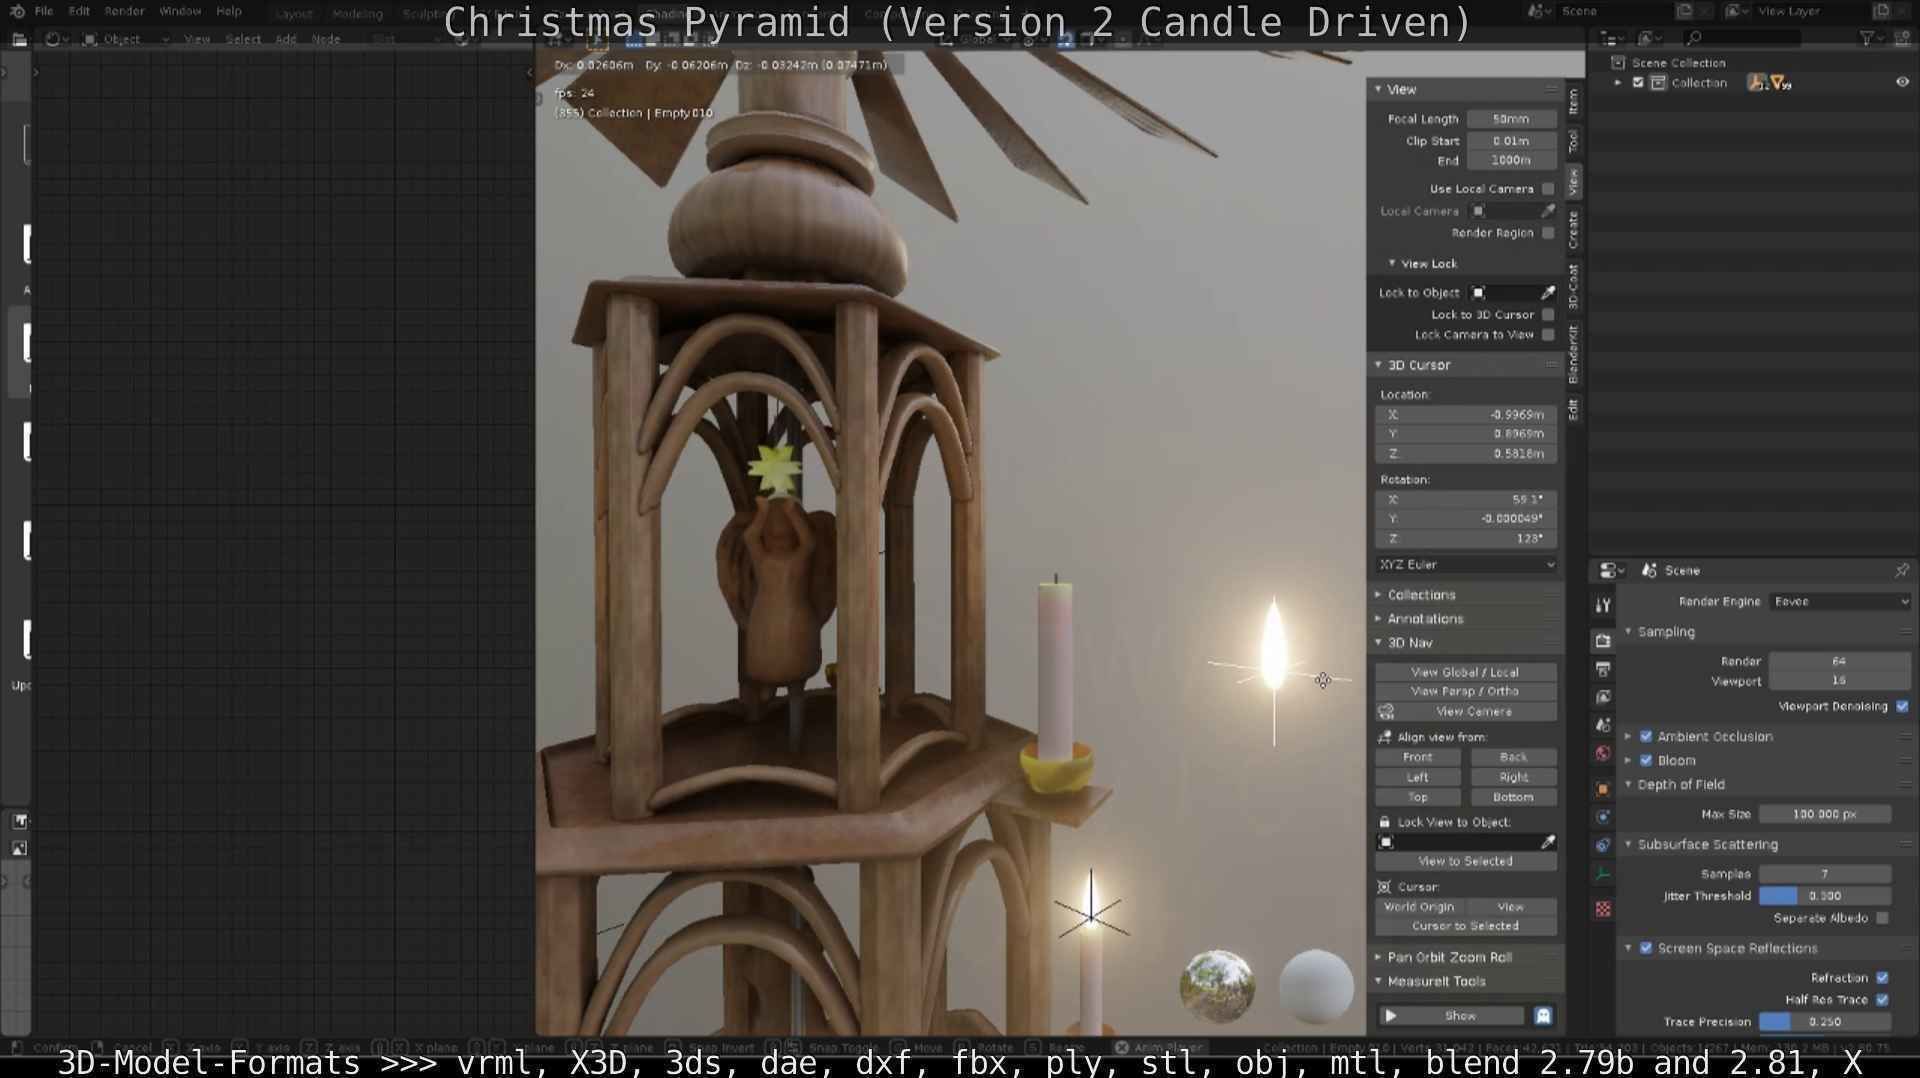Click the Cursor to Selected button
The image size is (1920, 1078).
[x=1466, y=926]
